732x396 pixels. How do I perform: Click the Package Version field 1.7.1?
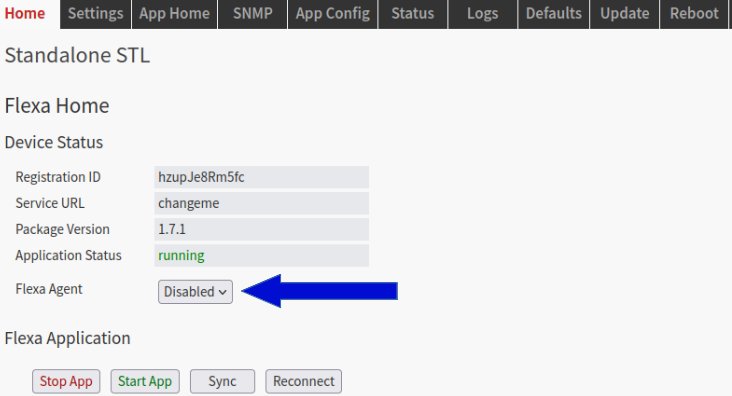[x=261, y=229]
